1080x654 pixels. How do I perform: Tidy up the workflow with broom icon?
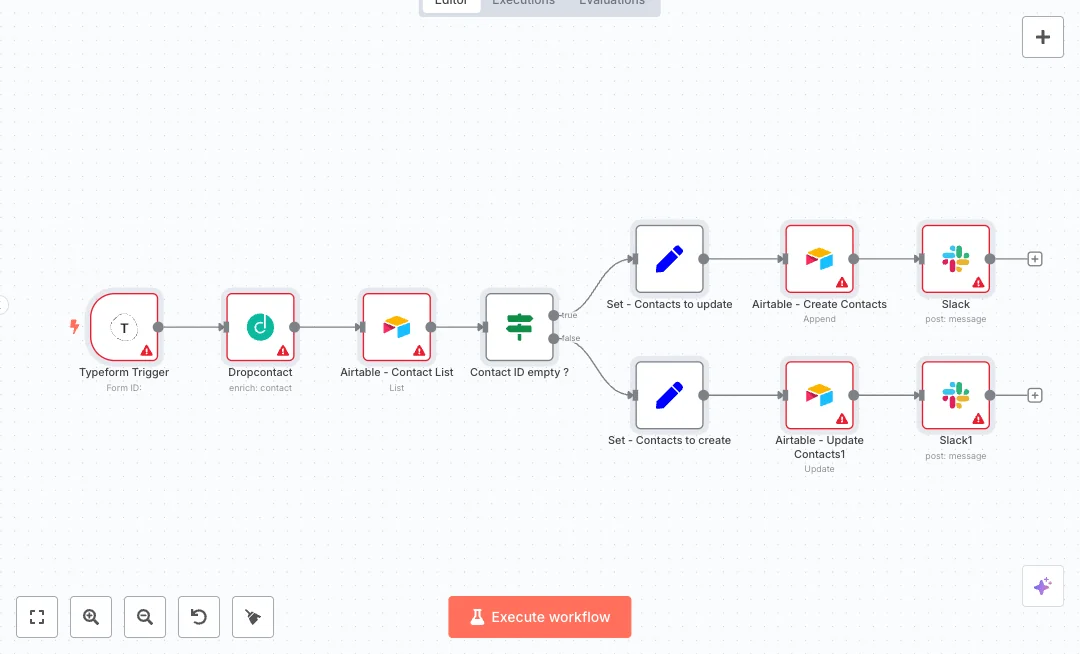[253, 617]
